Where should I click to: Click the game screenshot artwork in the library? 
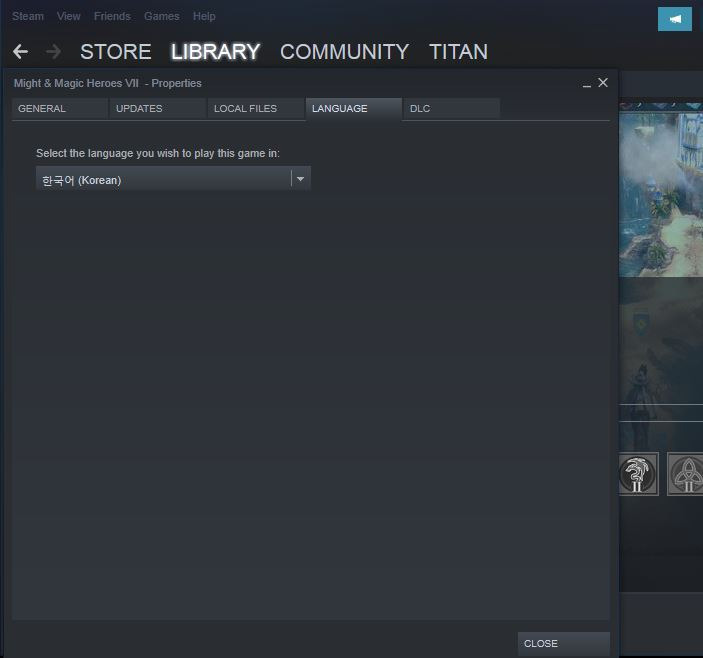(x=661, y=190)
